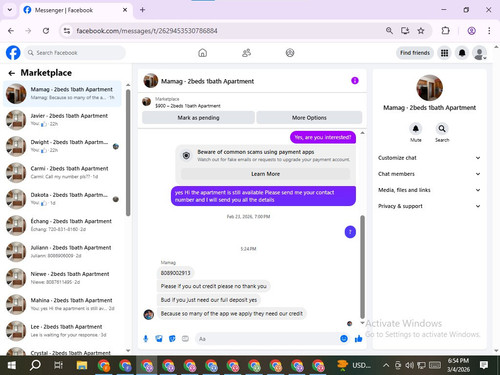
Task: Open Chrome's three-dot menu
Action: click(x=489, y=31)
